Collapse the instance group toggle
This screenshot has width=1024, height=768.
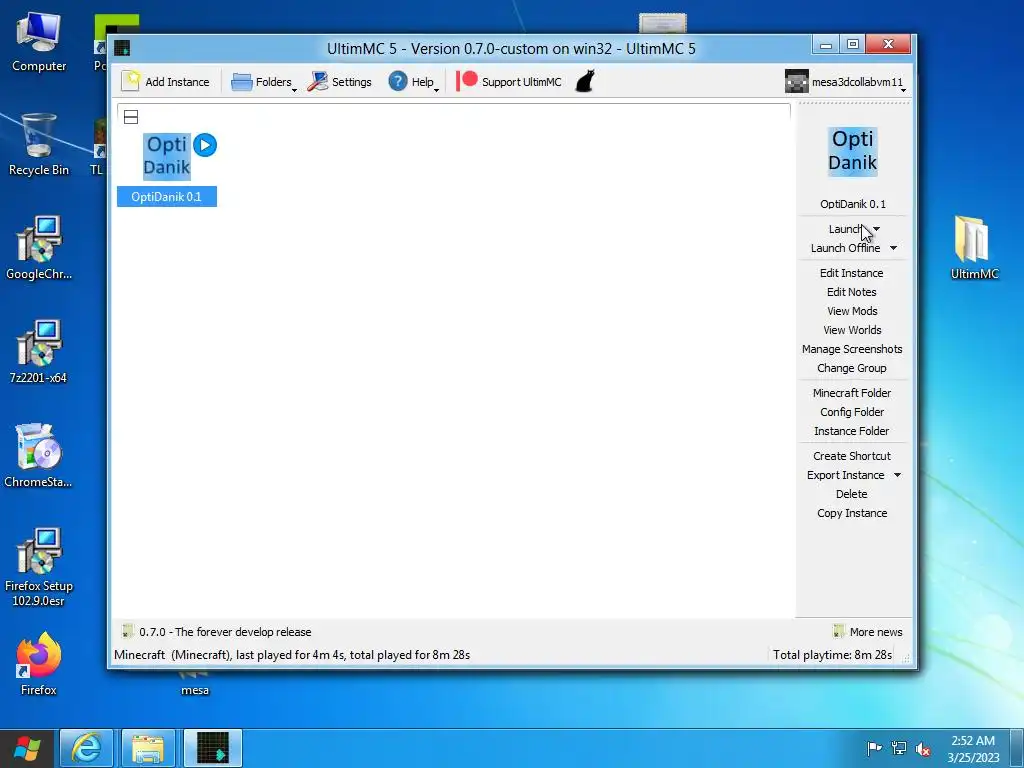131,117
